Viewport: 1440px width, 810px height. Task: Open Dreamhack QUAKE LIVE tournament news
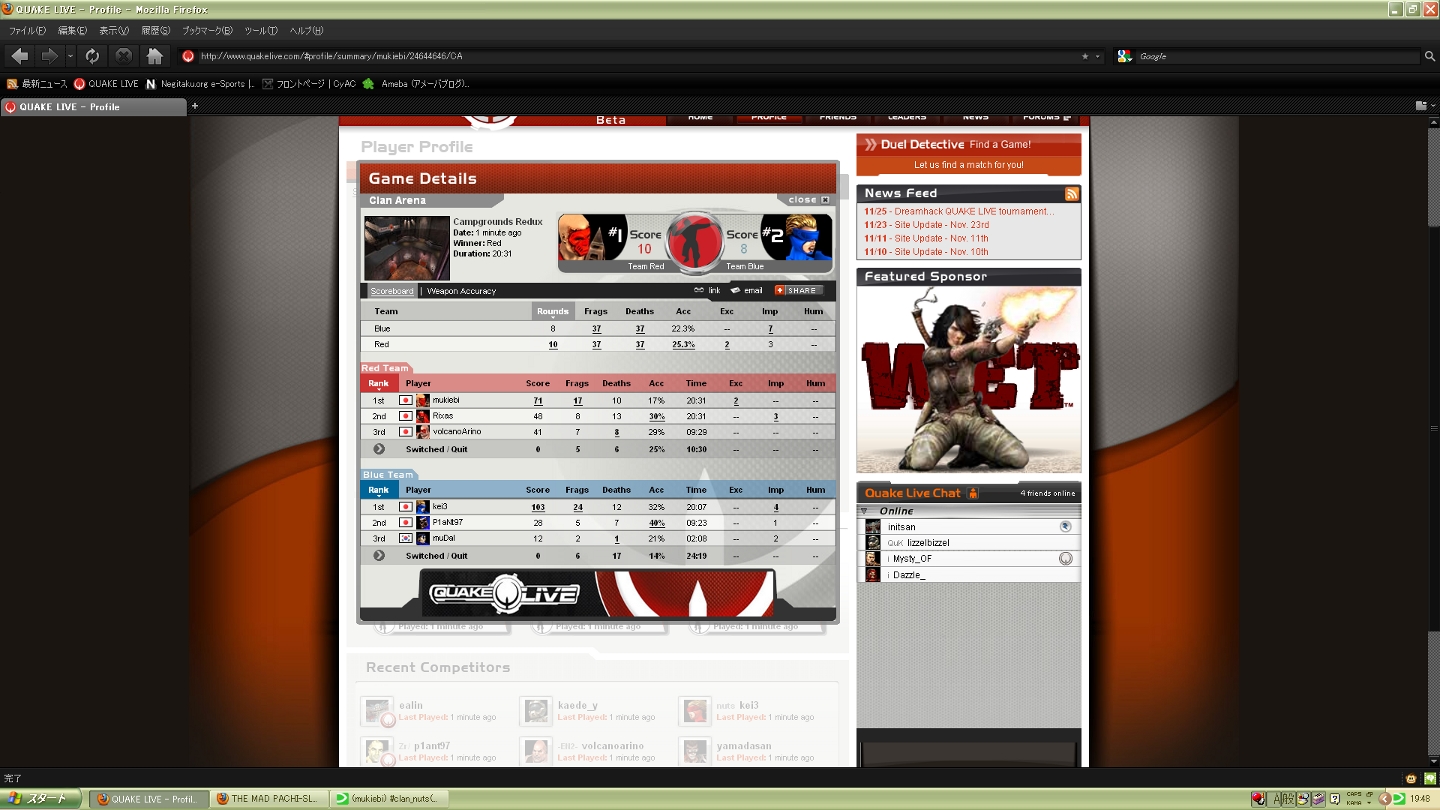point(959,212)
